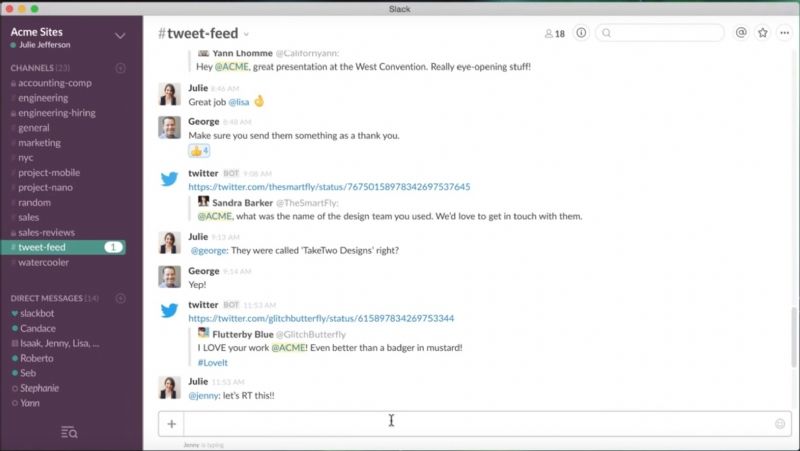Click the Twitter bird icon above Sandra Barker's tweet

pyautogui.click(x=169, y=179)
